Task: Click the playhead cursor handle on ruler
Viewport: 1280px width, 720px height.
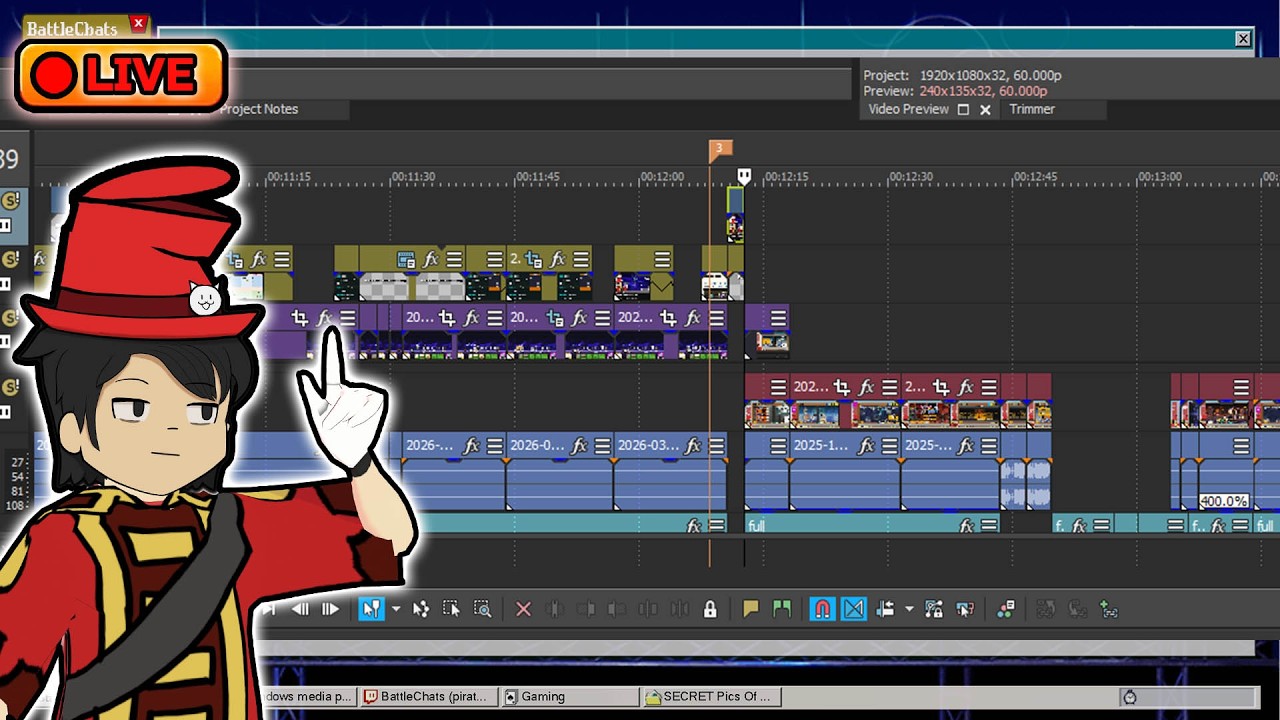Action: (744, 177)
